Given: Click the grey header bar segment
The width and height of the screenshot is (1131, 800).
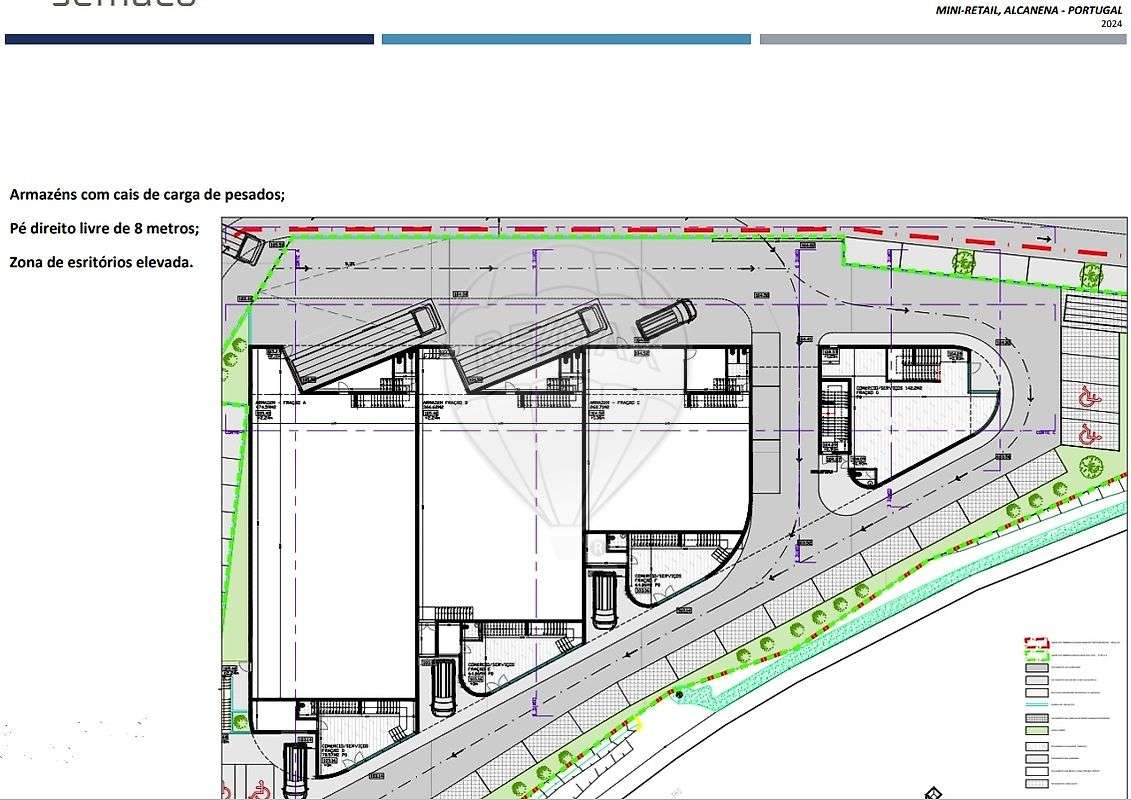Looking at the screenshot, I should coord(943,39).
